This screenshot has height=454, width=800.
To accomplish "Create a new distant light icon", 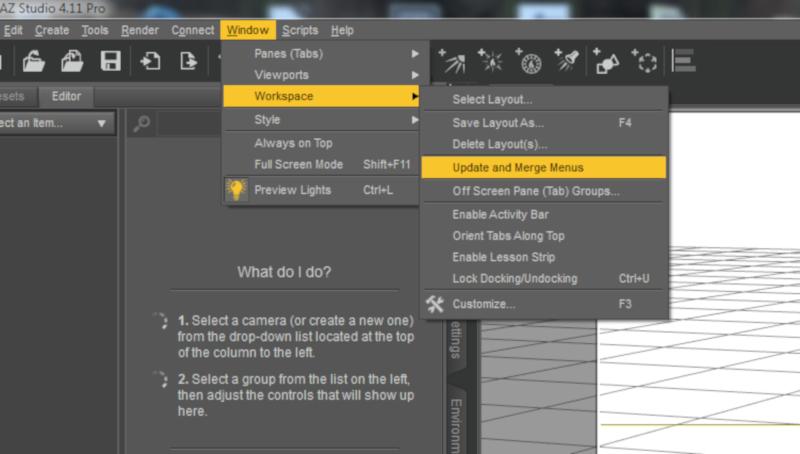I will (452, 61).
